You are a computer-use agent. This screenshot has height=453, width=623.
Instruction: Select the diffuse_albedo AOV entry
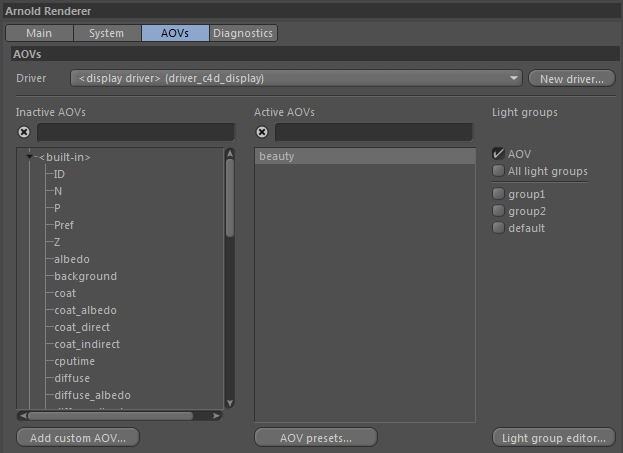click(x=93, y=395)
